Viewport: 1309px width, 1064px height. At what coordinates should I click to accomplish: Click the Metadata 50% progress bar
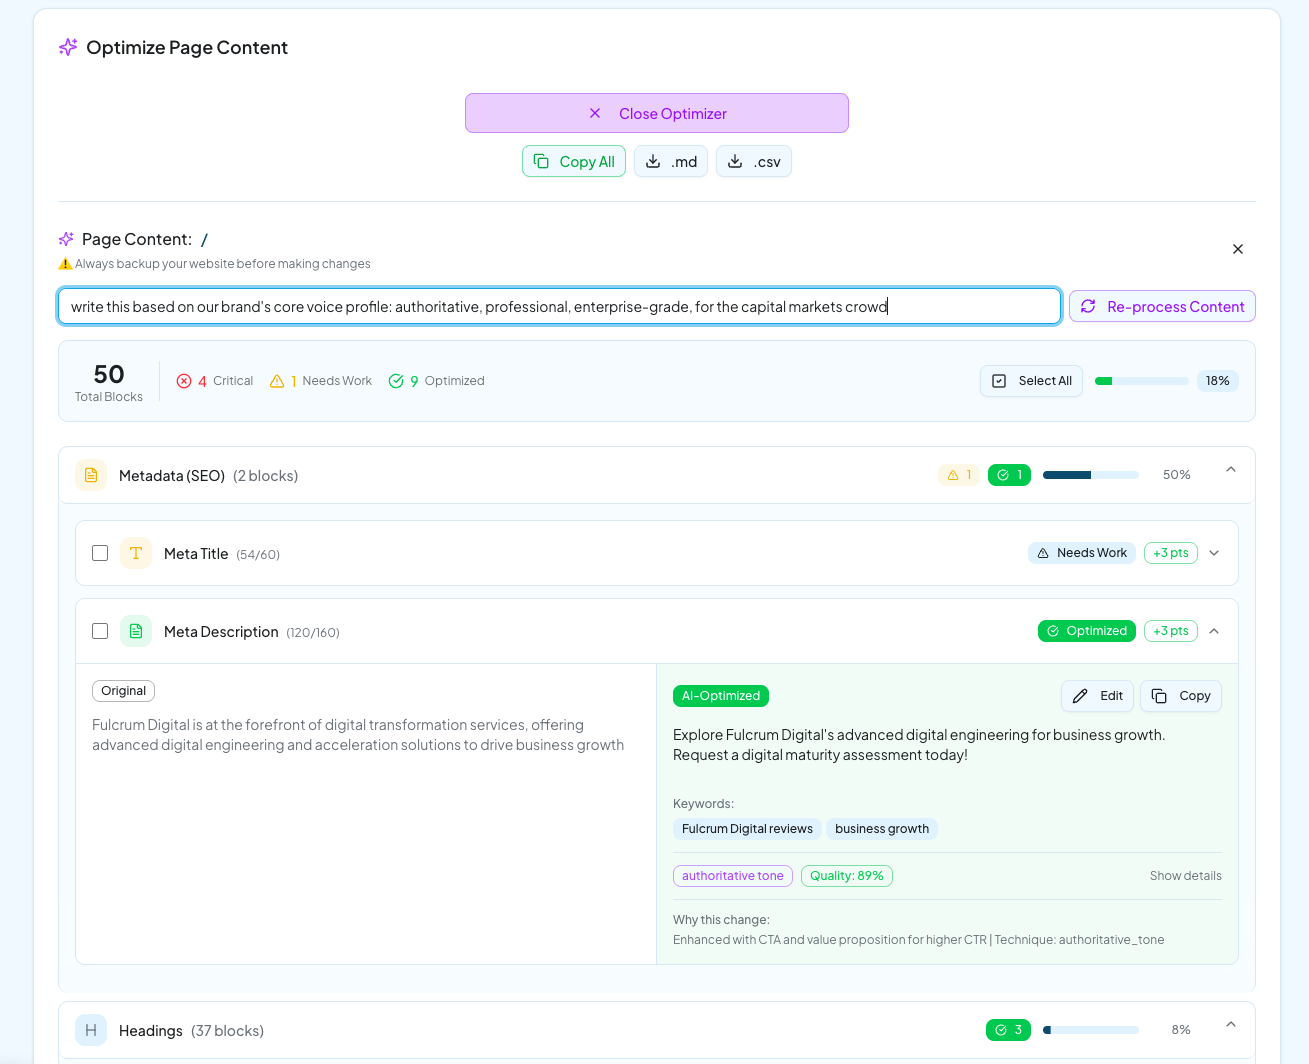pos(1091,475)
